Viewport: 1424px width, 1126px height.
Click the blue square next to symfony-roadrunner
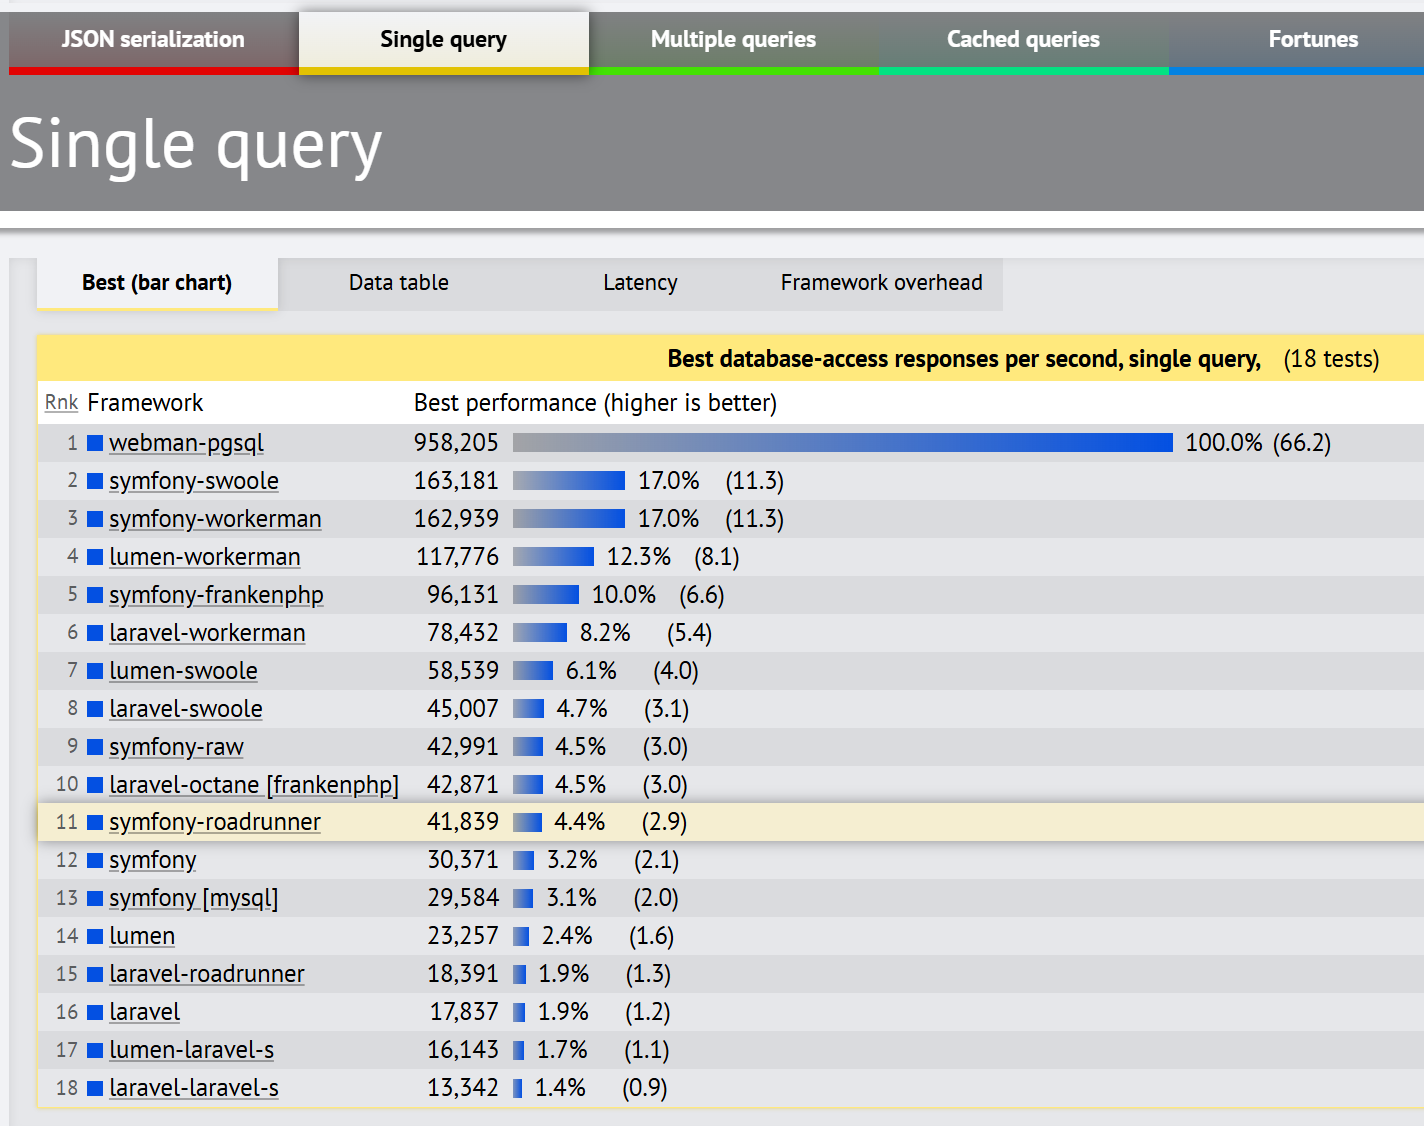(x=95, y=822)
